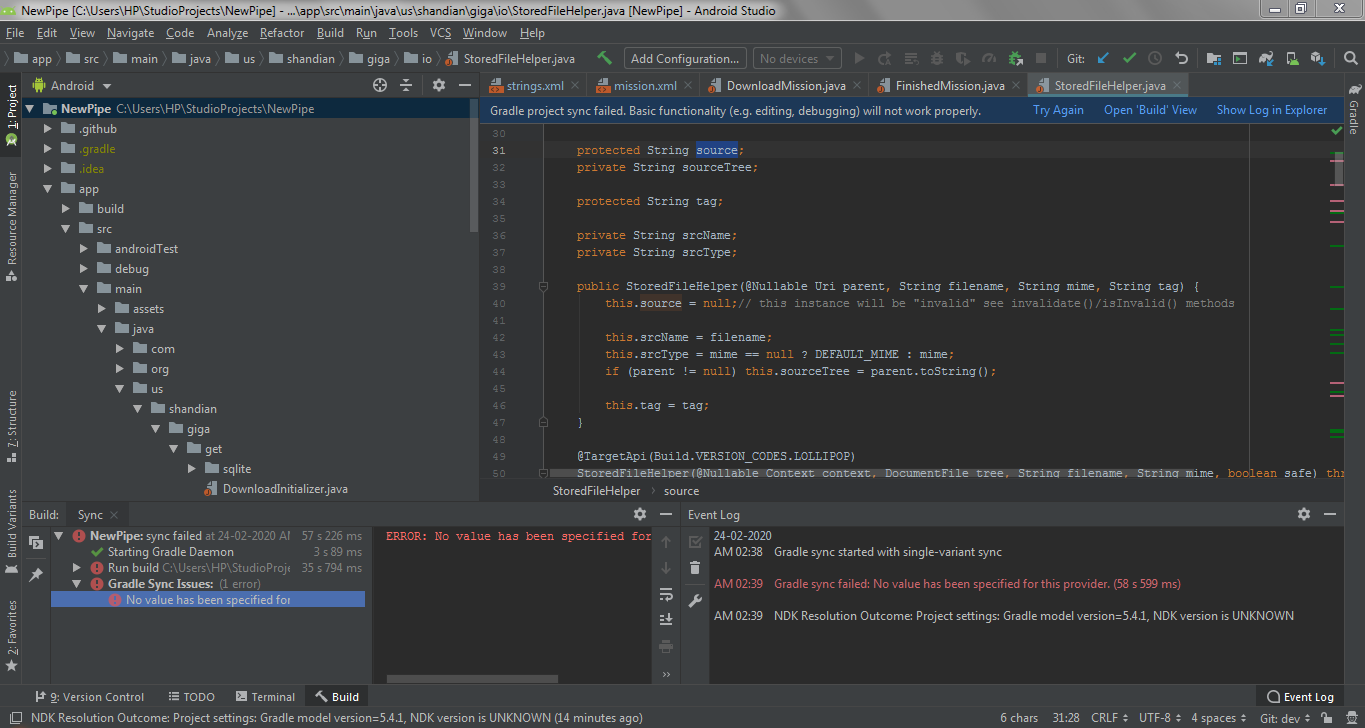This screenshot has width=1365, height=728.
Task: Open the Refactor menu
Action: click(281, 32)
